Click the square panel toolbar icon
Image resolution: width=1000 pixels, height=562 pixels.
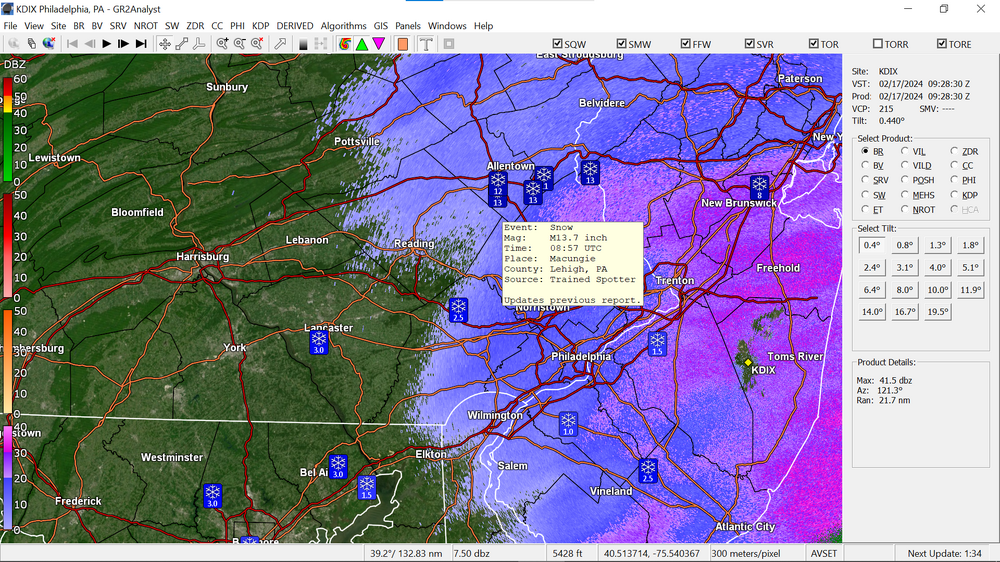[449, 43]
